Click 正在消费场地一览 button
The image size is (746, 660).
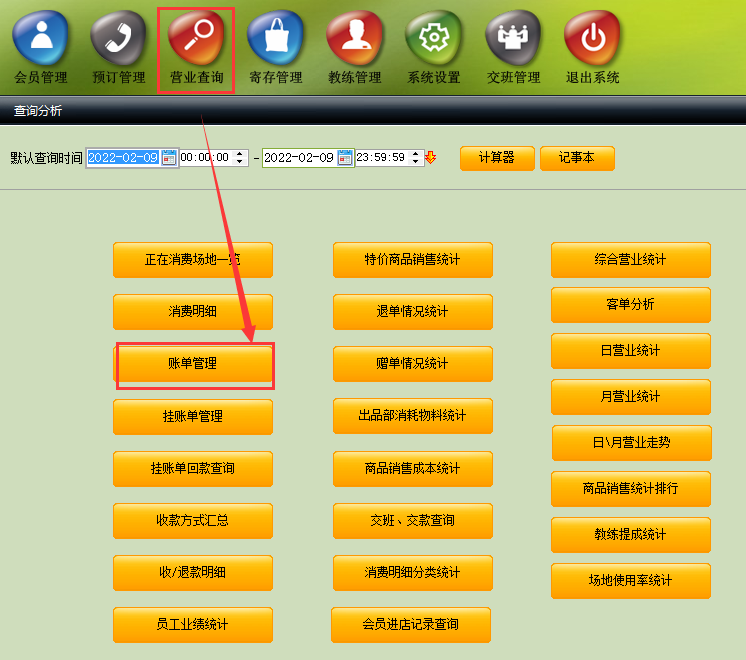[193, 260]
